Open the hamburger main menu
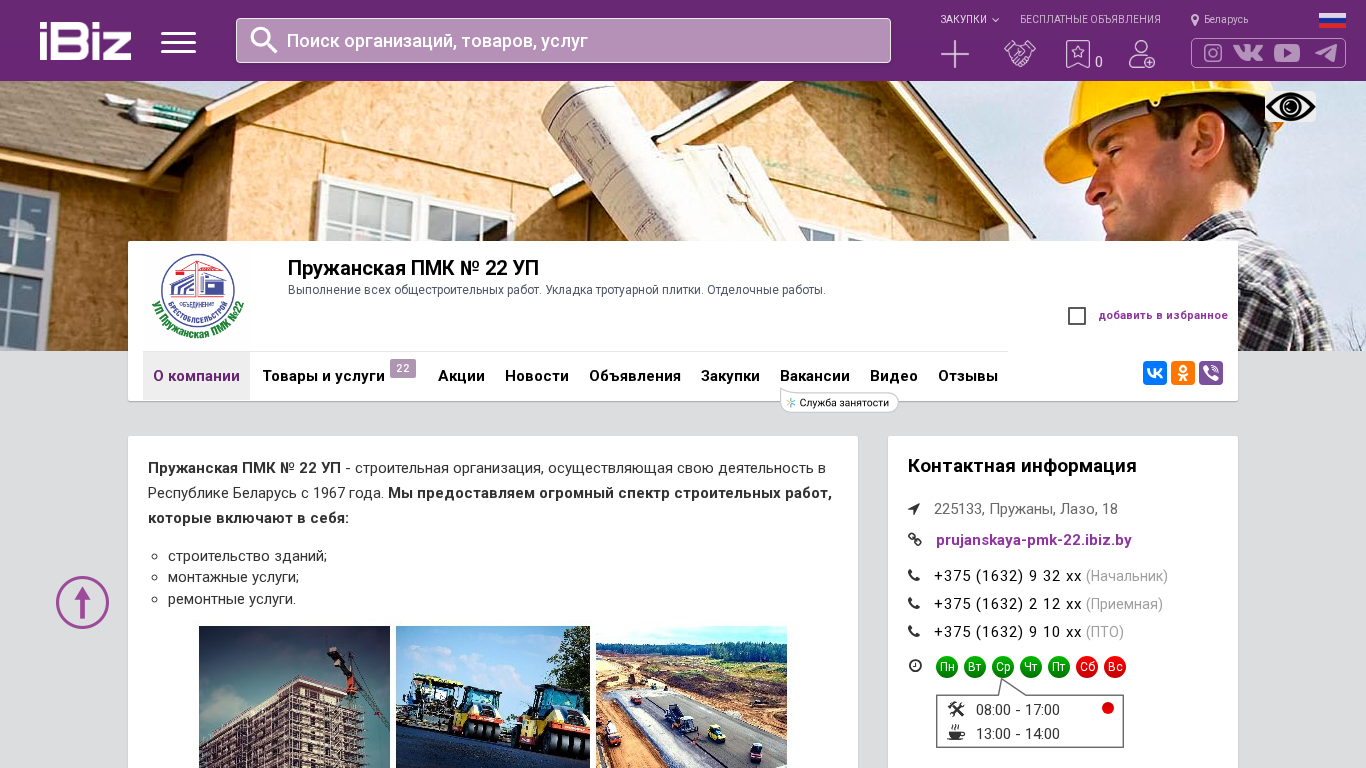 (x=178, y=42)
